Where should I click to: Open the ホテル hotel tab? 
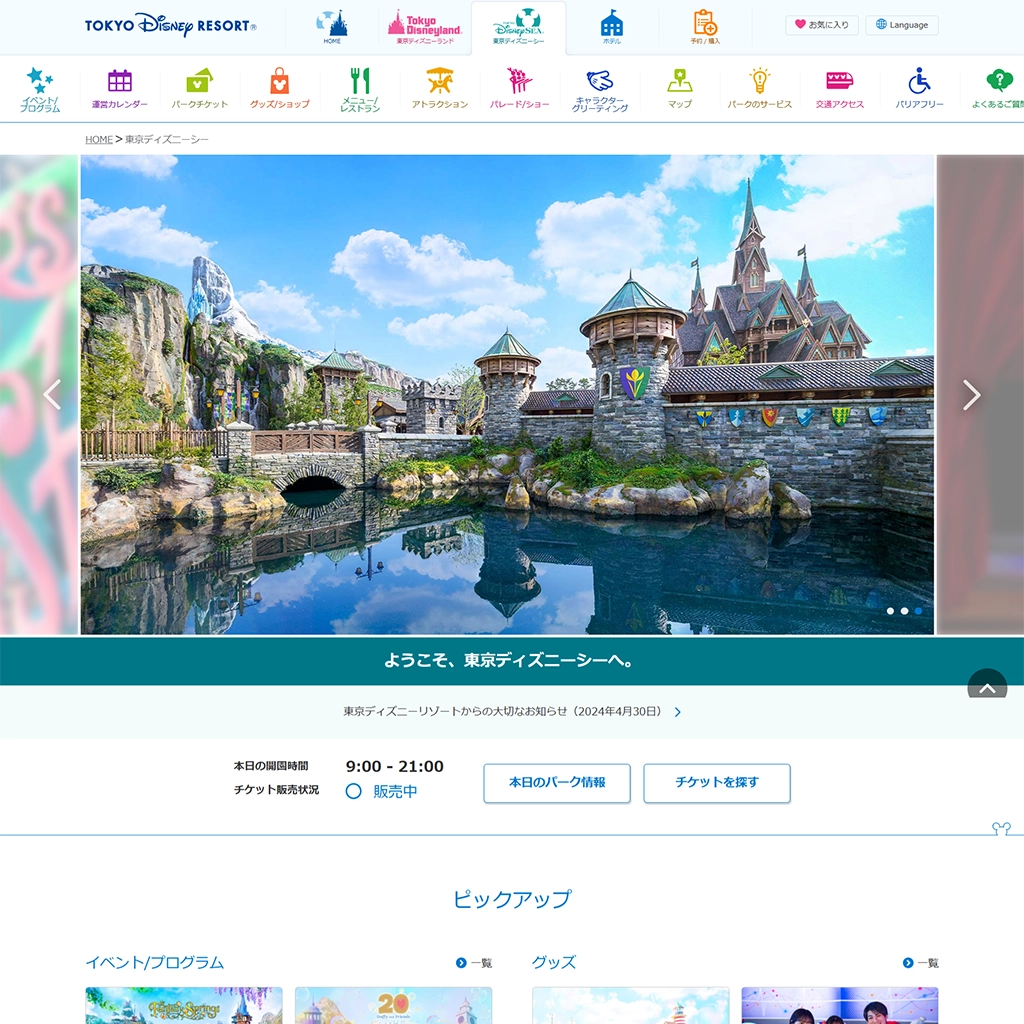(x=612, y=27)
